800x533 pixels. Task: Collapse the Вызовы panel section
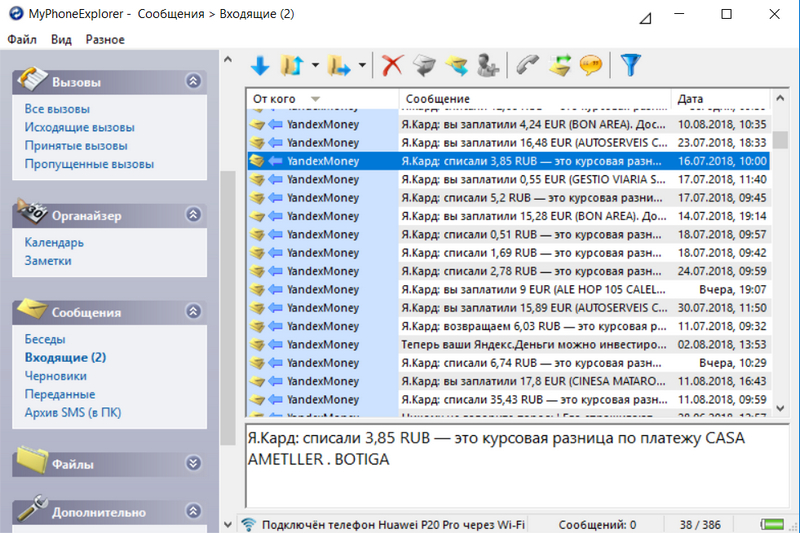click(193, 81)
